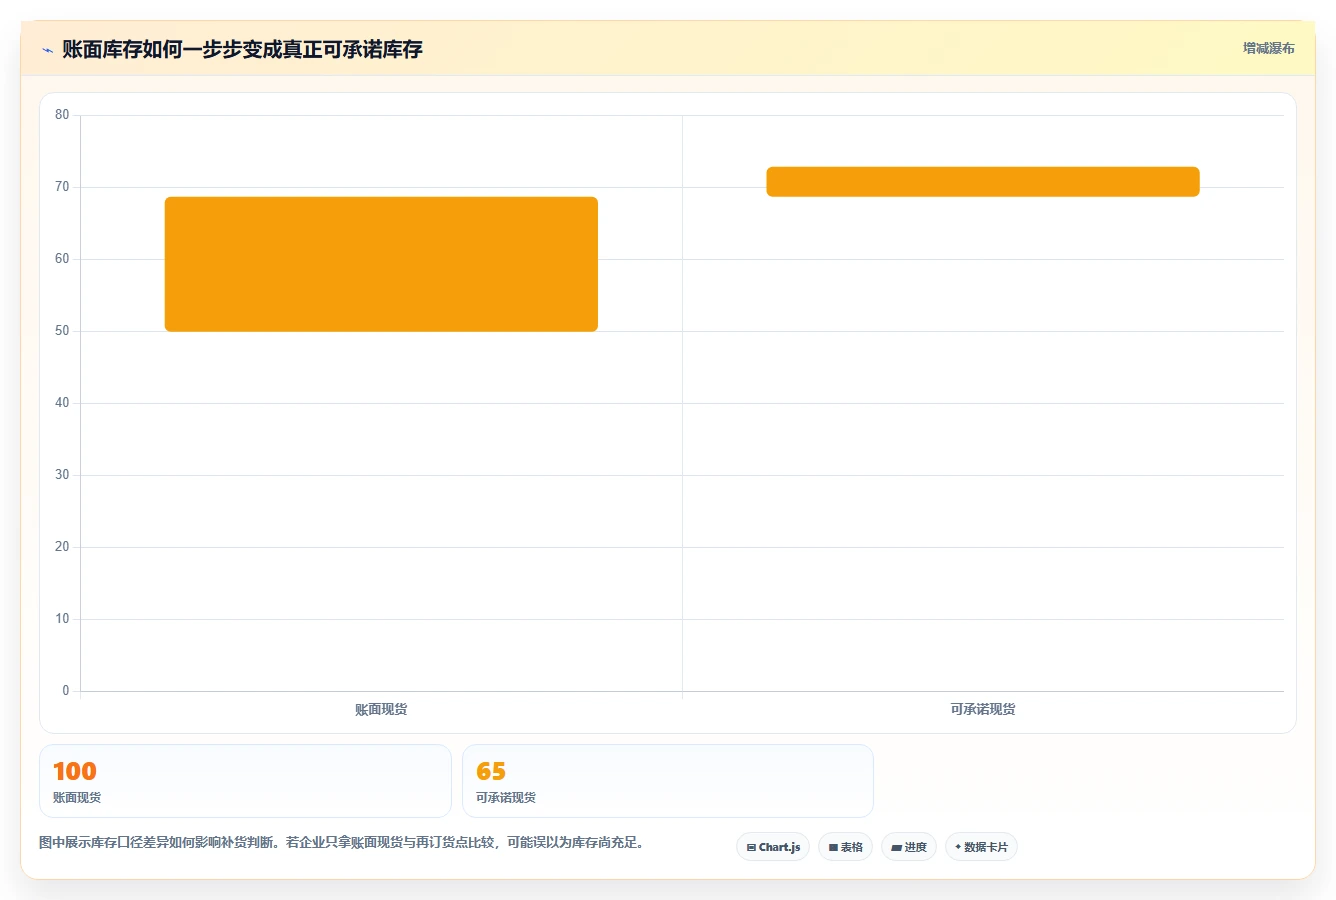
Task: Click the 账面现货 orange waterfall bar
Action: coord(381,264)
